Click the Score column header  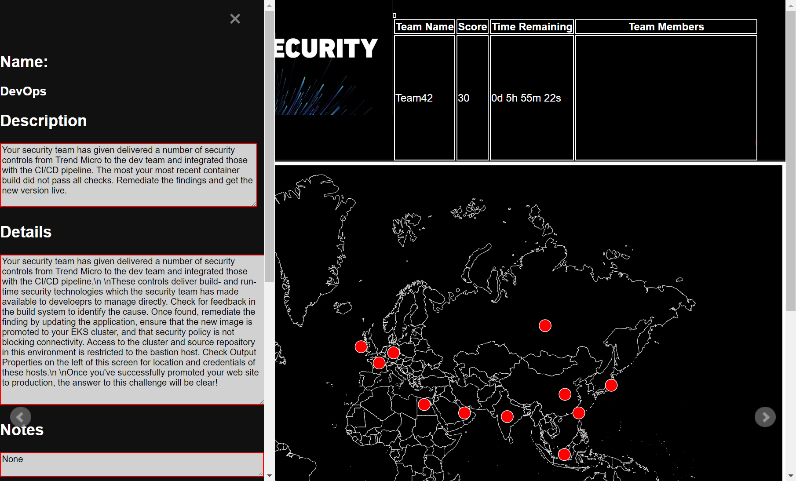coord(472,27)
